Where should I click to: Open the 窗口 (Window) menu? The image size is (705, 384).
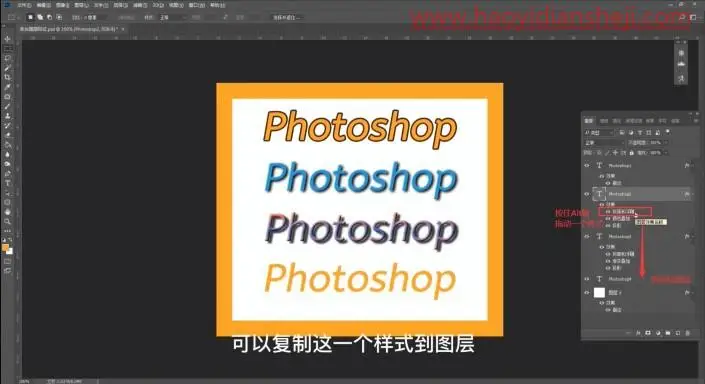197,5
